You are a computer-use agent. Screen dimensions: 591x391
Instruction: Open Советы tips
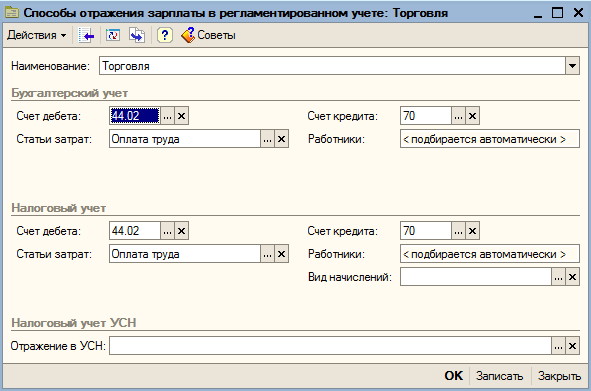(208, 35)
